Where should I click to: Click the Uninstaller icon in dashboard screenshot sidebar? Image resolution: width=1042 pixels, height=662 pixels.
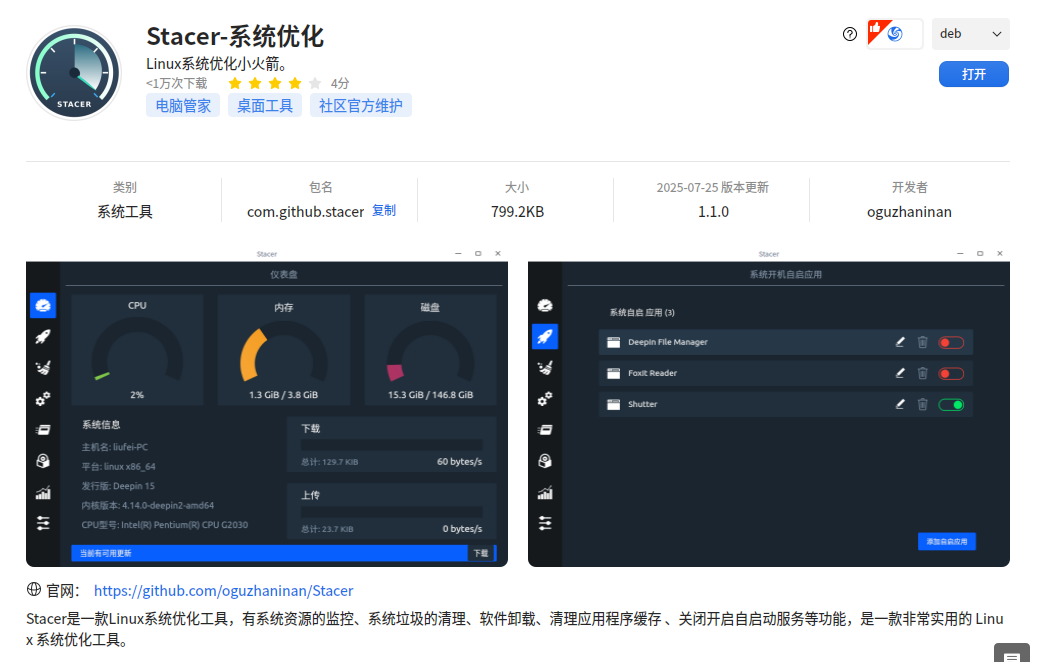coord(43,461)
